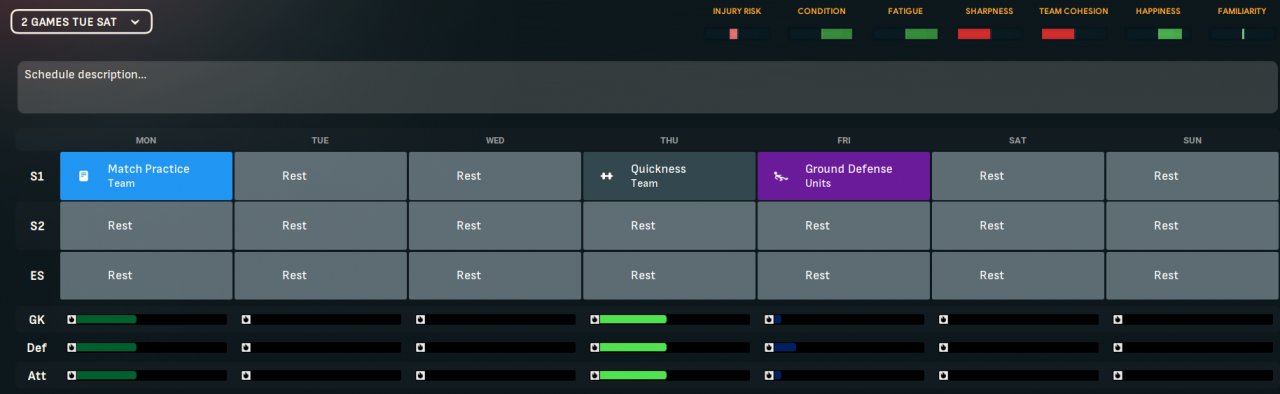Click the Def intensity icon for Wednesday
This screenshot has width=1280, height=394.
420,348
